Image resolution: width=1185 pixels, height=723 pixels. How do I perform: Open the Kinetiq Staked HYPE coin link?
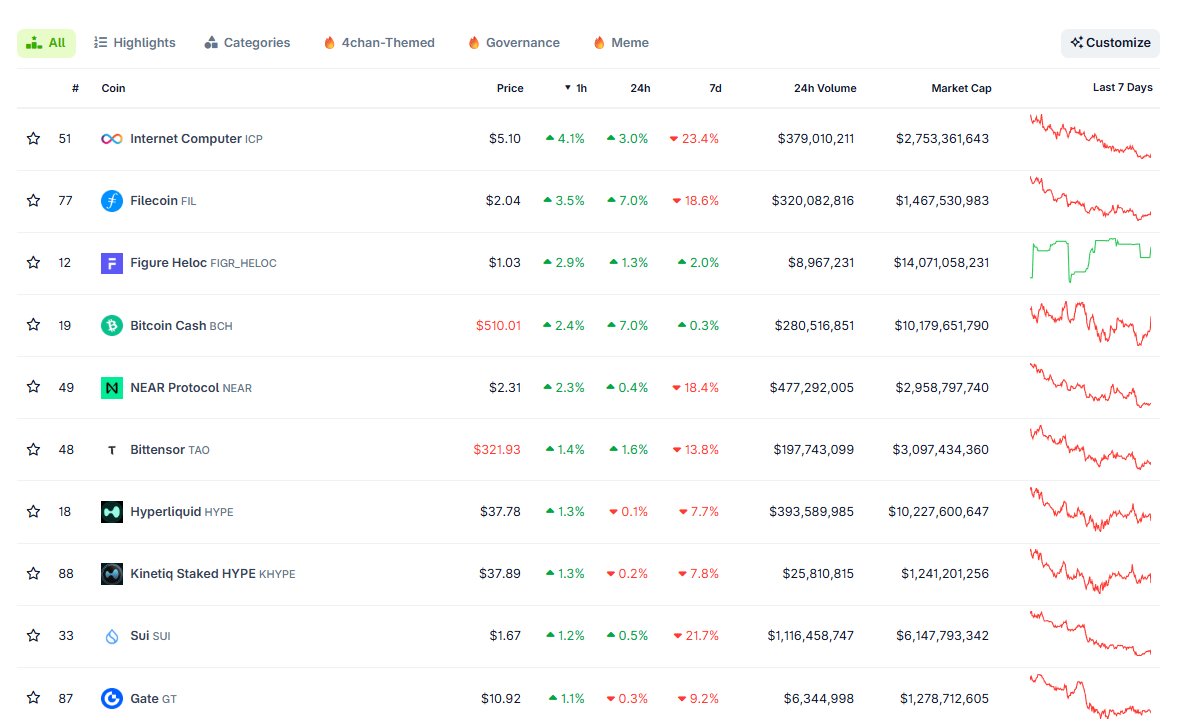pyautogui.click(x=213, y=573)
